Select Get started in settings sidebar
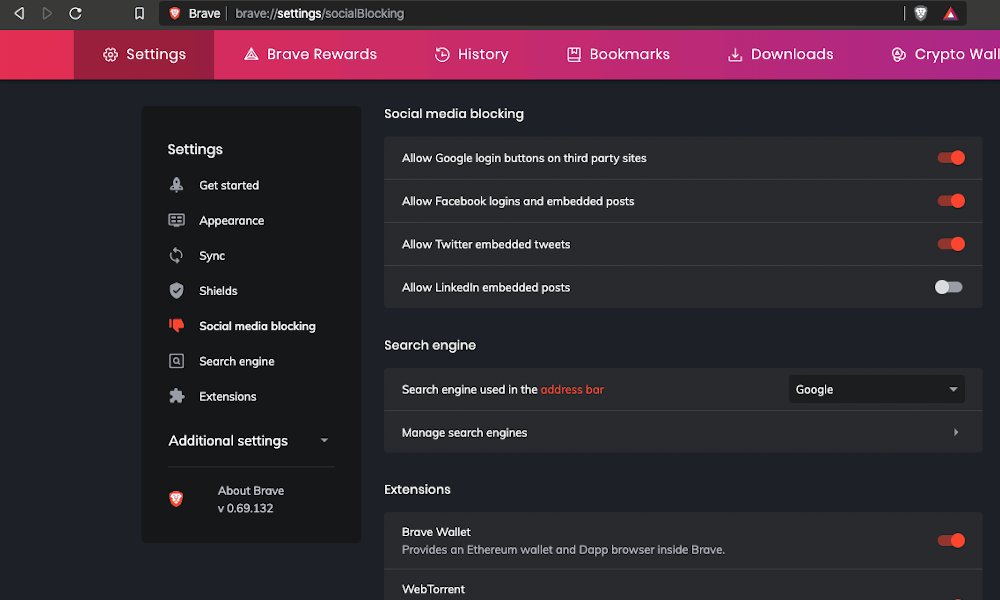Screen dimensions: 1000x600 point(229,185)
